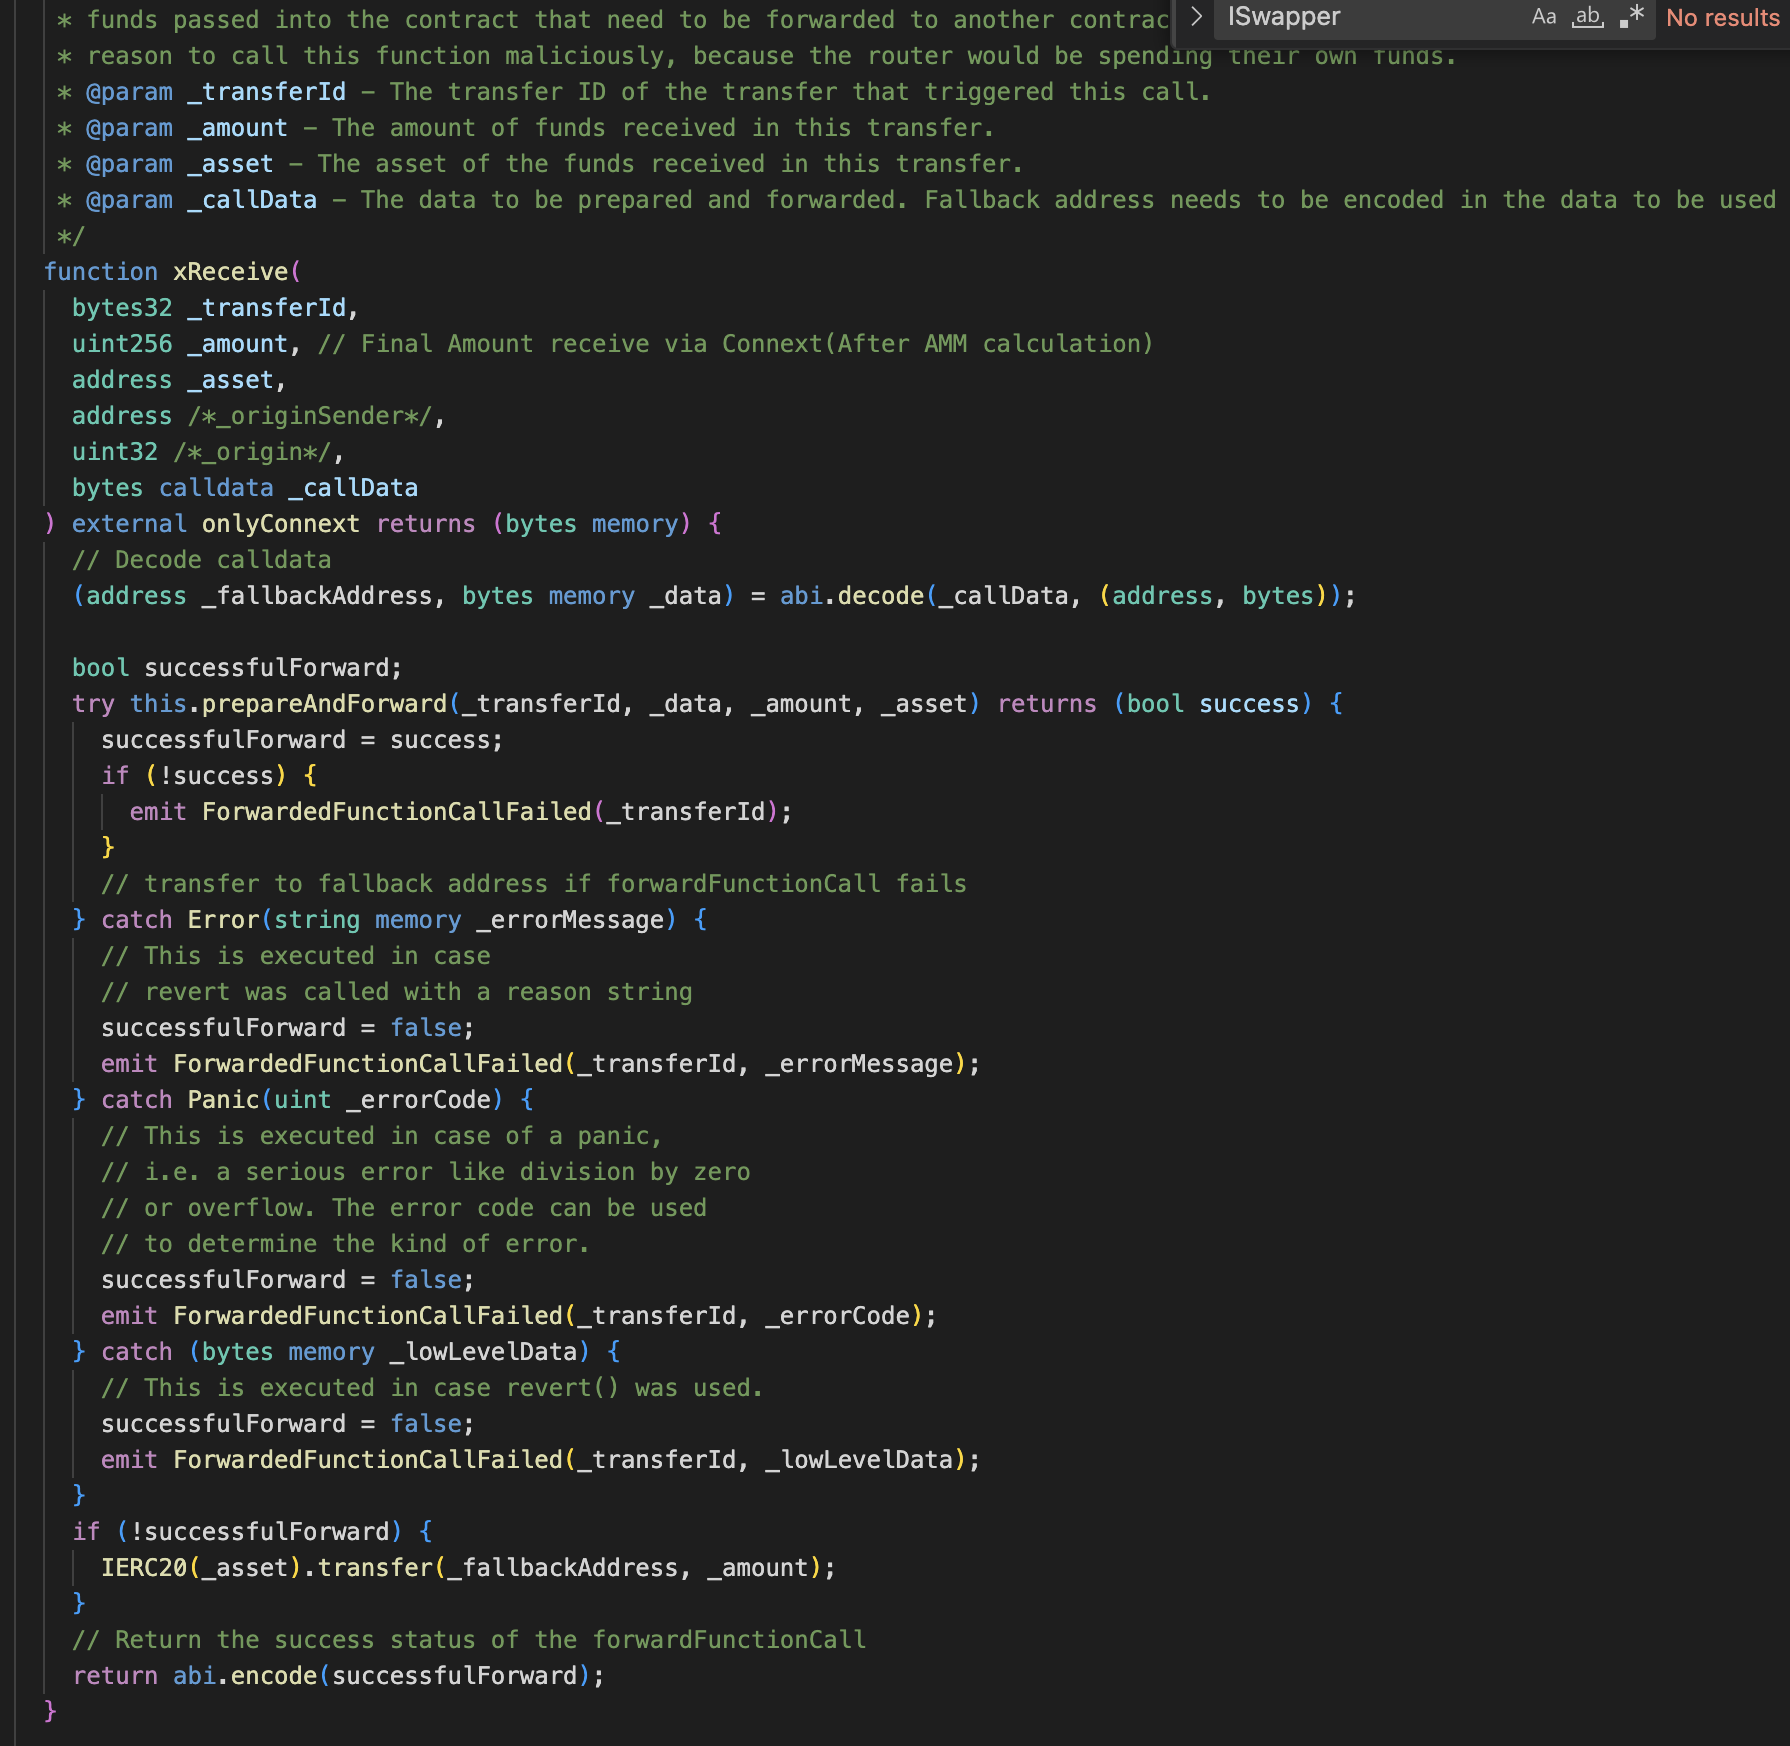The width and height of the screenshot is (1790, 1746).
Task: Click '// i.e. a serious error like division' comment
Action: point(426,1172)
